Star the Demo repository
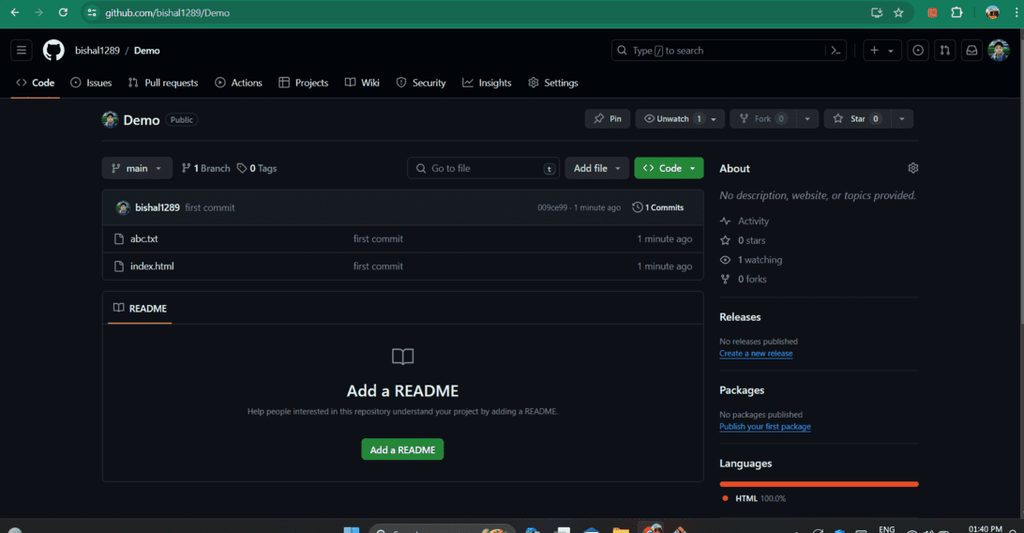Viewport: 1024px width, 533px height. pos(857,119)
